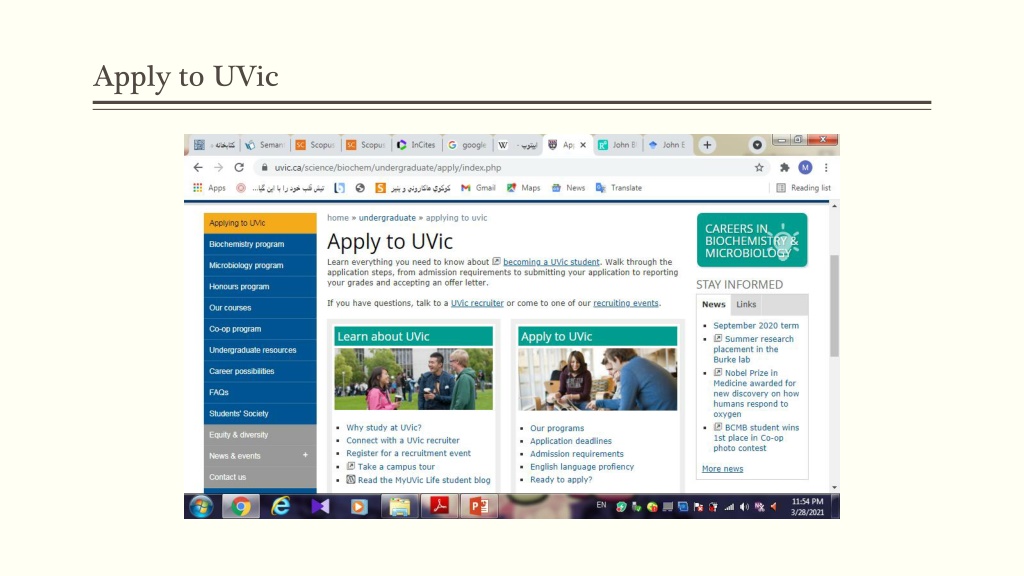Open PowerPoint from the taskbar

click(479, 506)
